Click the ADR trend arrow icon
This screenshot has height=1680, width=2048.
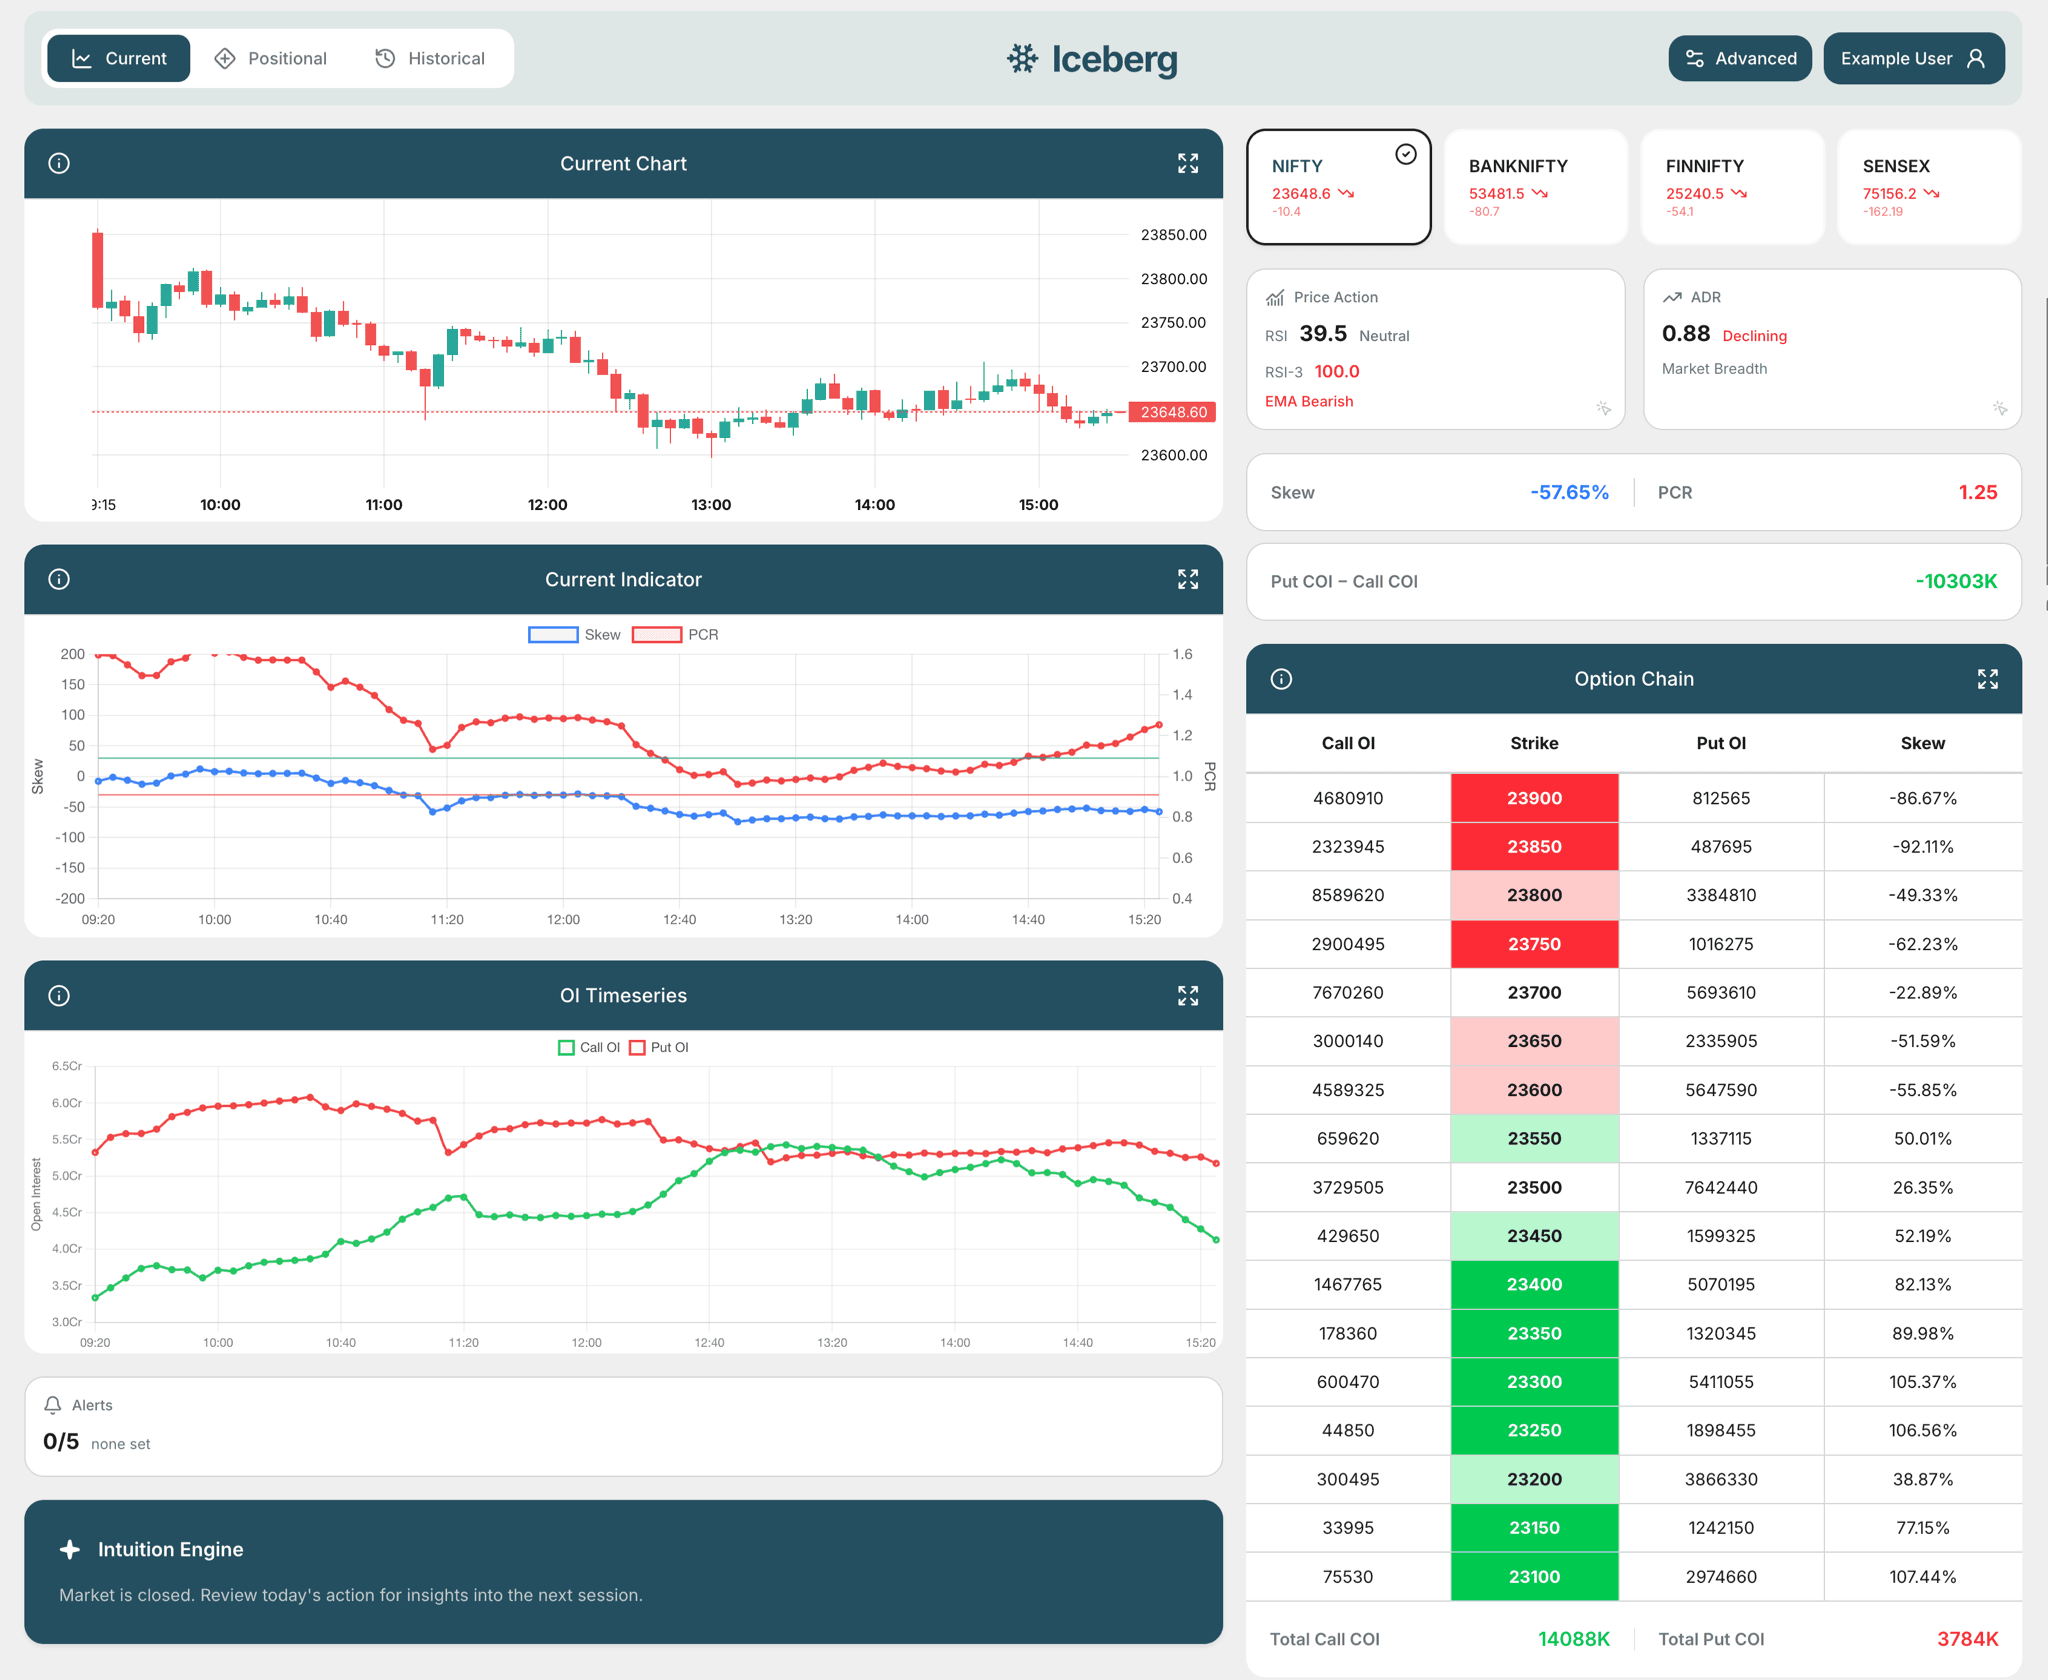tap(1672, 297)
